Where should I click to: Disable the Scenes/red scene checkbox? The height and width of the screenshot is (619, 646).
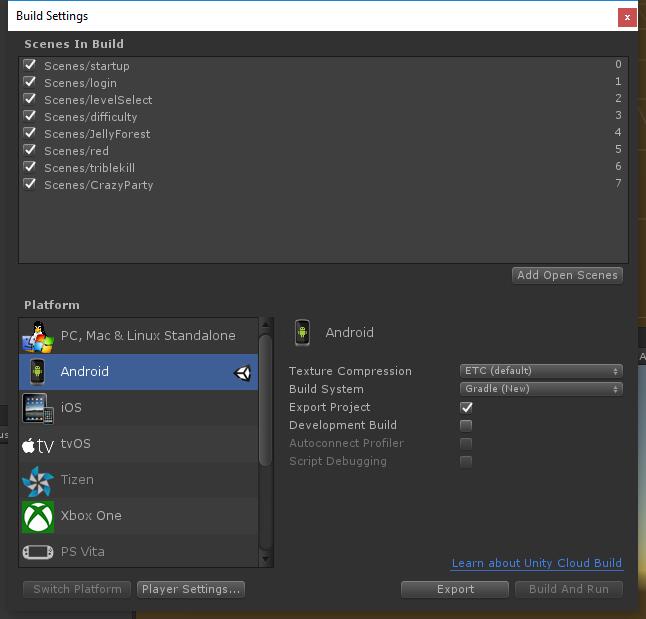tap(30, 150)
